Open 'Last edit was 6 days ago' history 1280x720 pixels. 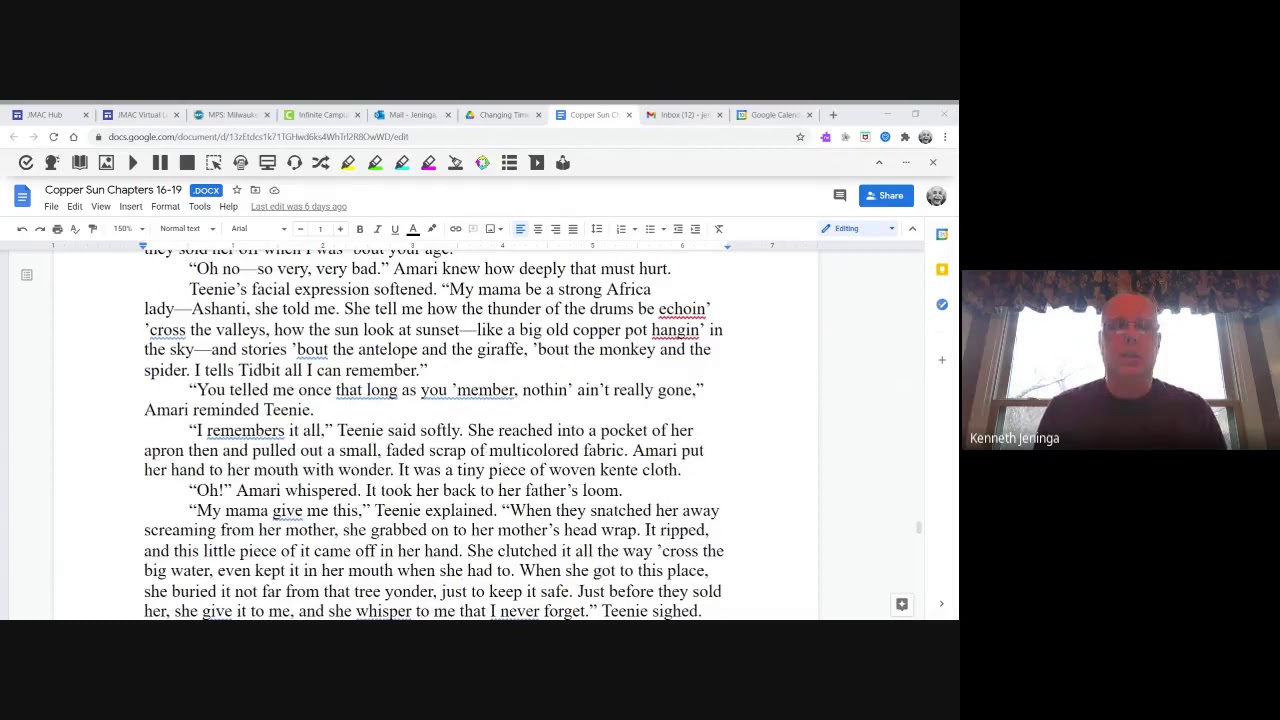(299, 207)
